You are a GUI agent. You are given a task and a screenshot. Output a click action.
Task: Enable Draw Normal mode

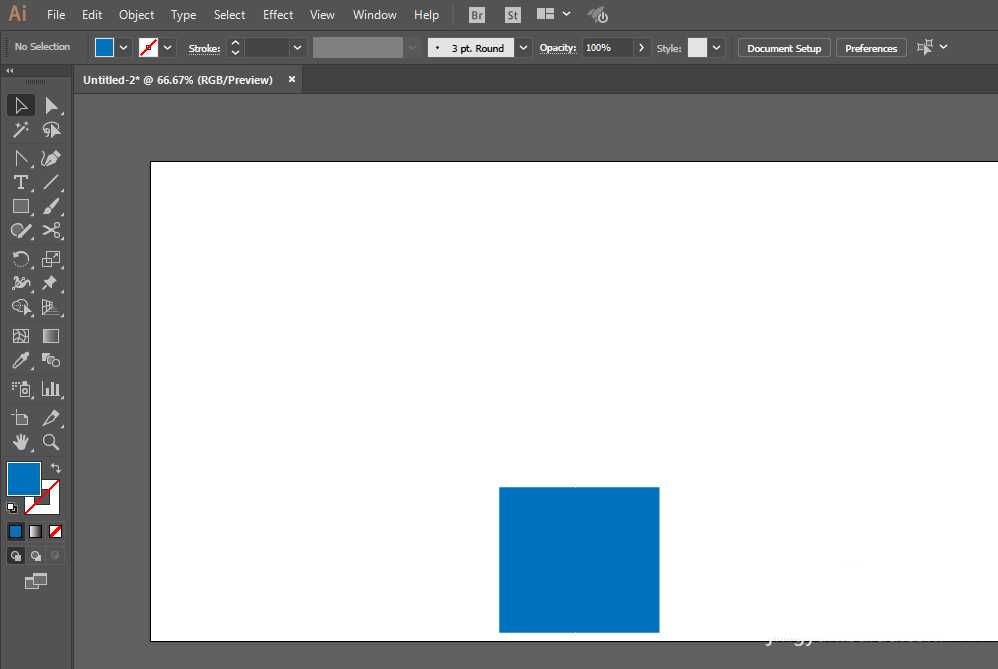click(16, 556)
